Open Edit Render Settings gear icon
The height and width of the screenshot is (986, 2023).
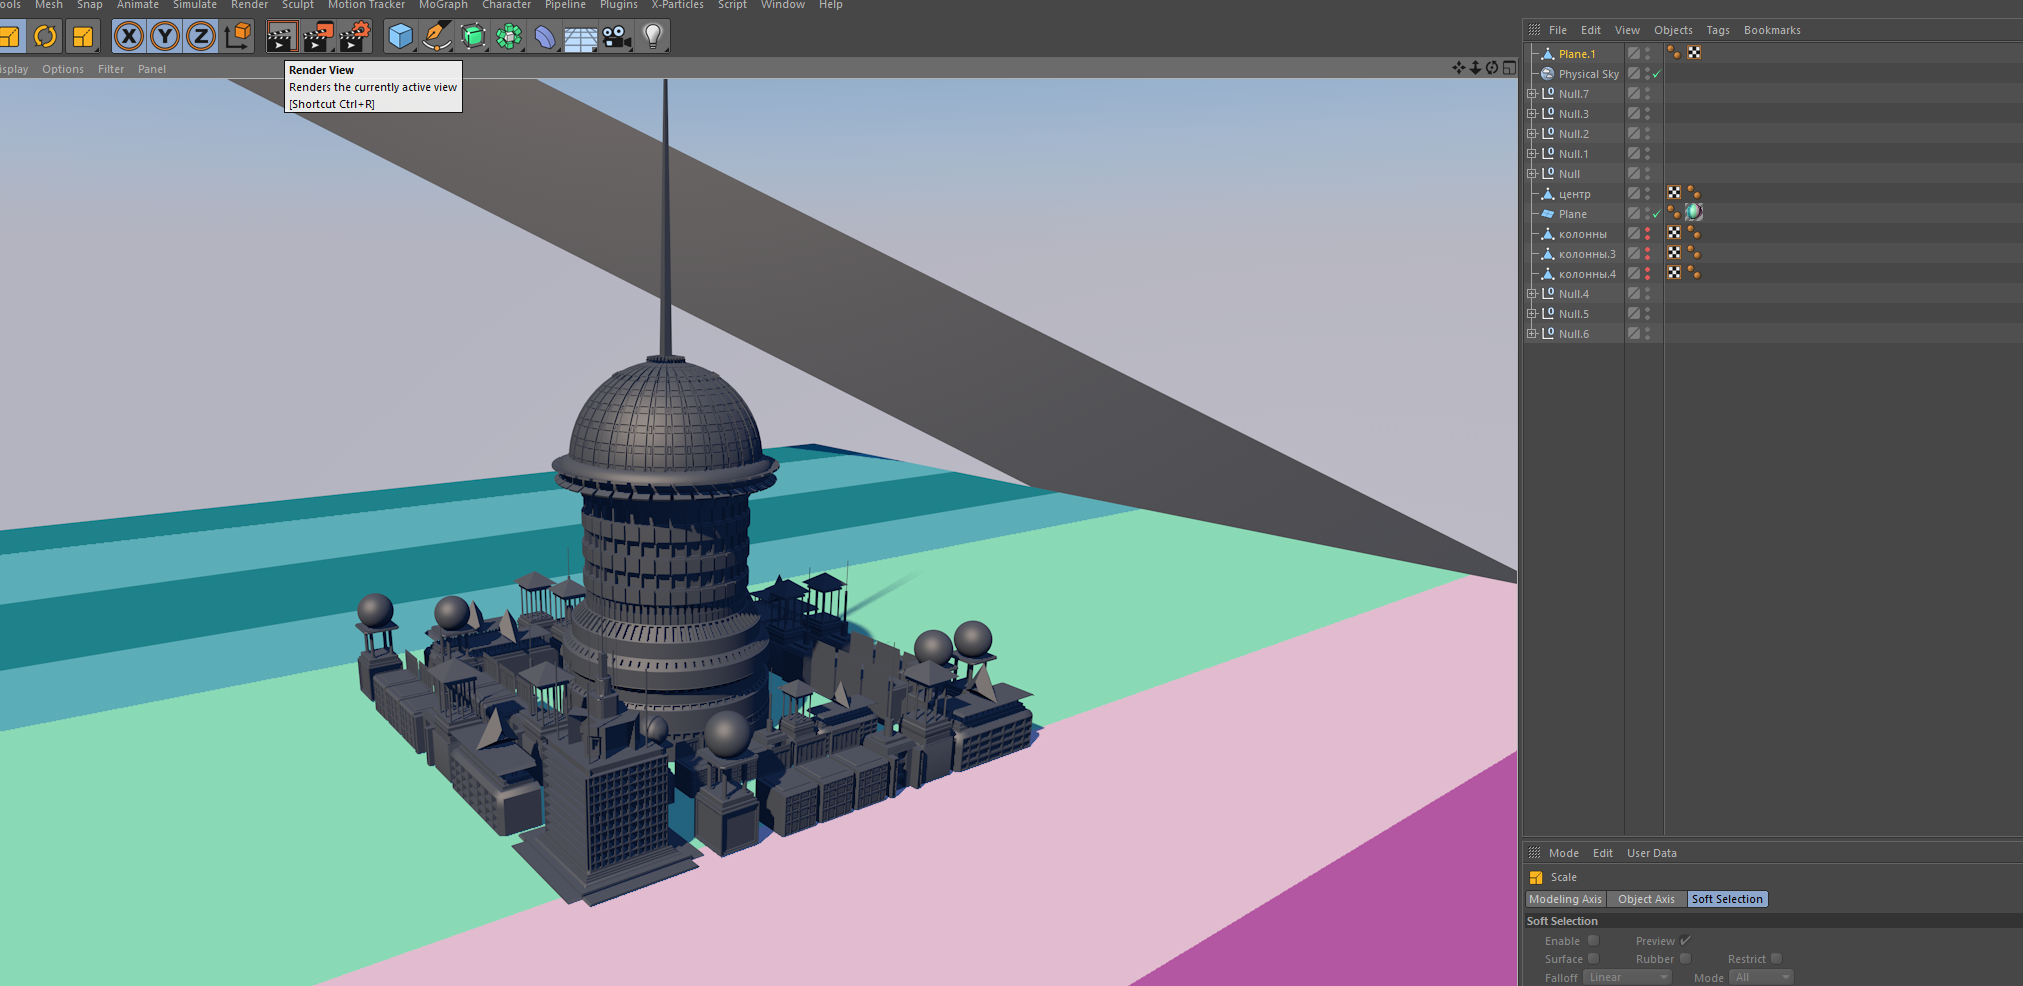point(354,37)
